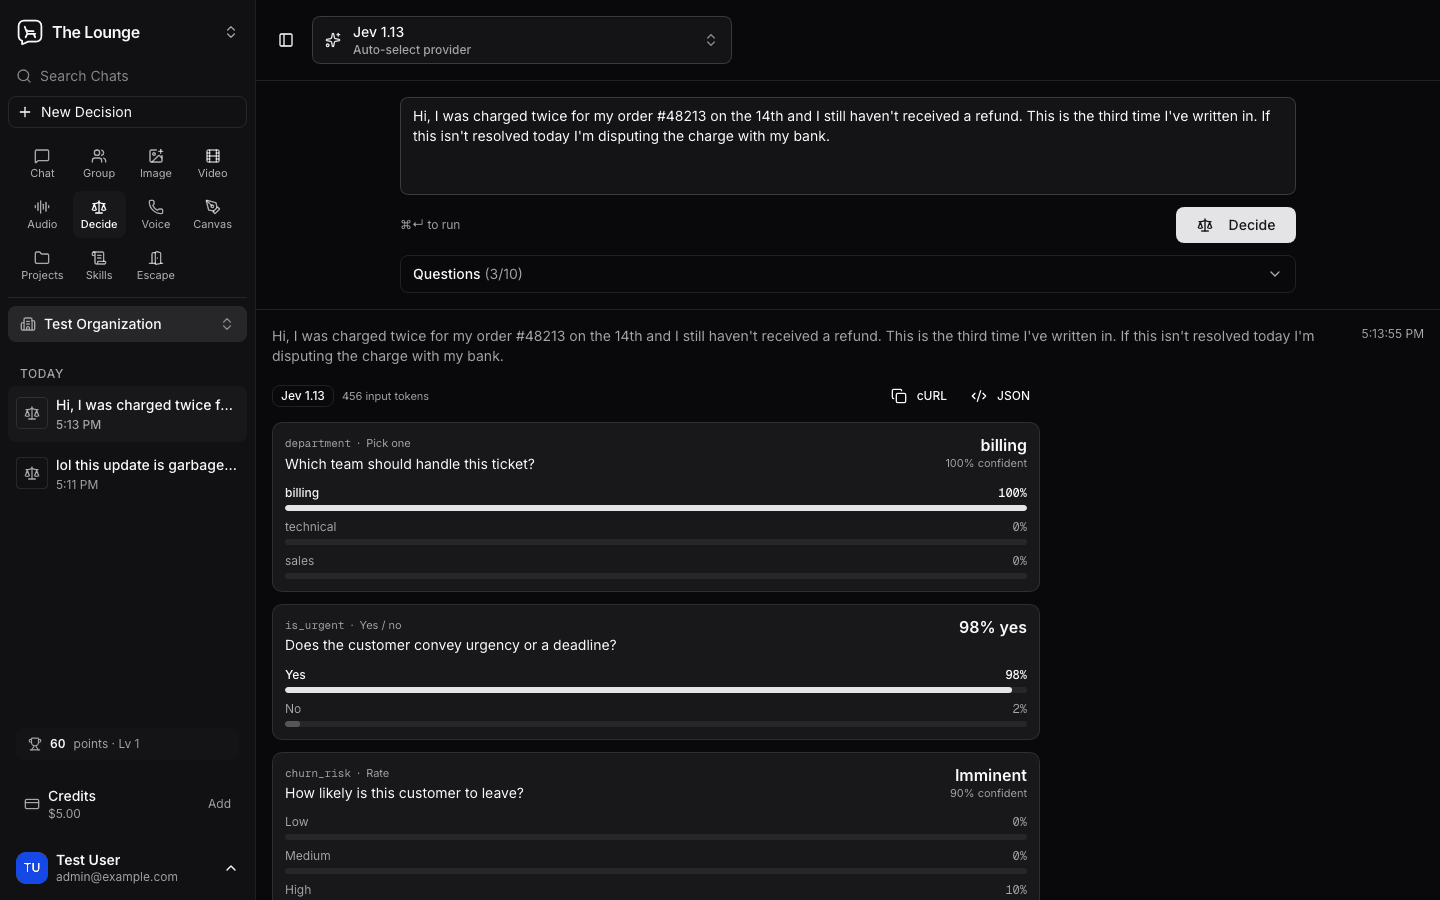The width and height of the screenshot is (1440, 900).
Task: Open Skills
Action: pos(99,265)
